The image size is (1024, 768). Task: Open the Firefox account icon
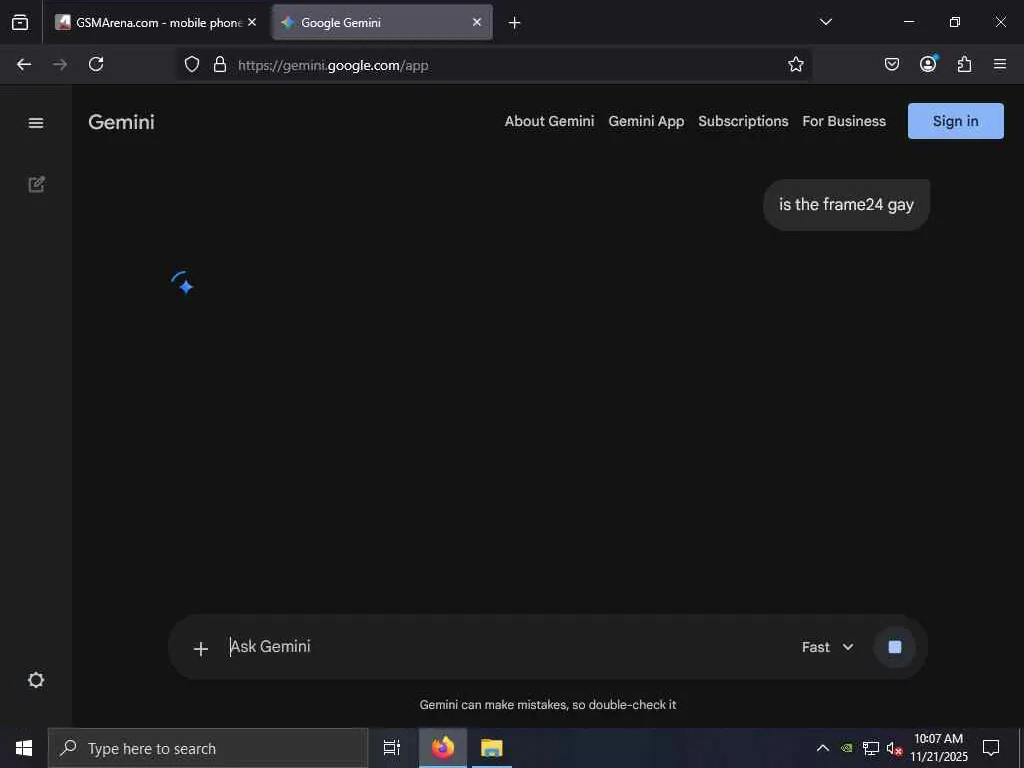pos(928,63)
